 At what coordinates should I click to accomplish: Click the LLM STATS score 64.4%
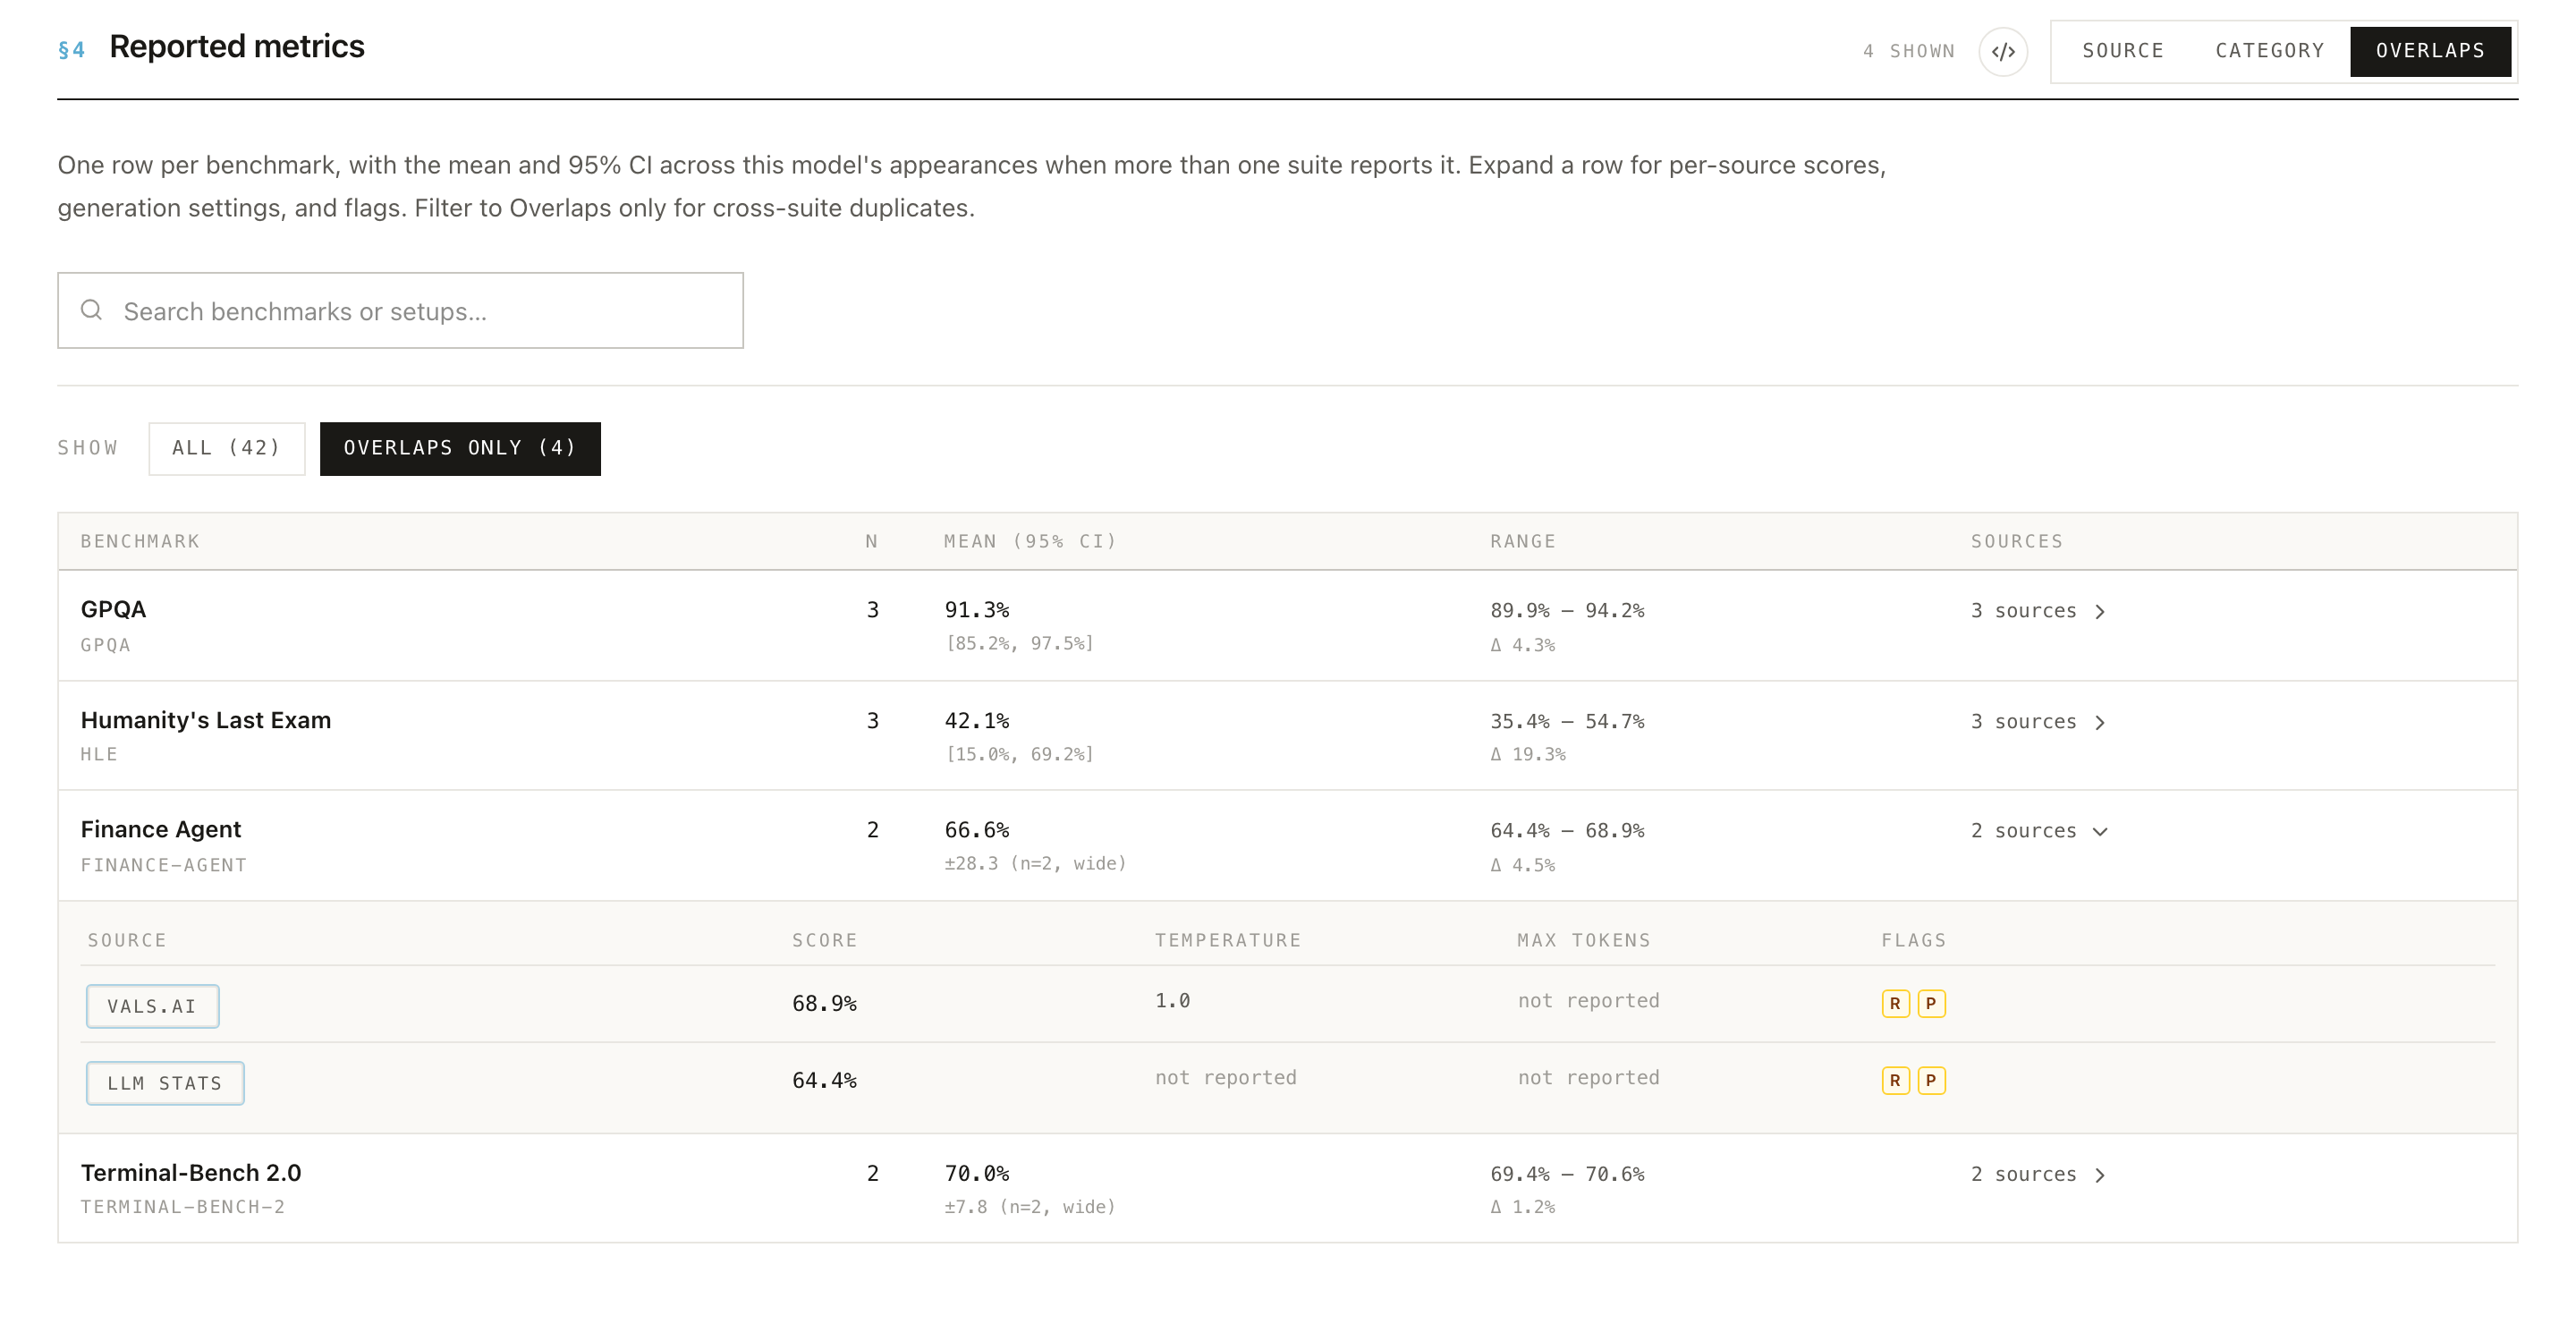click(x=824, y=1080)
